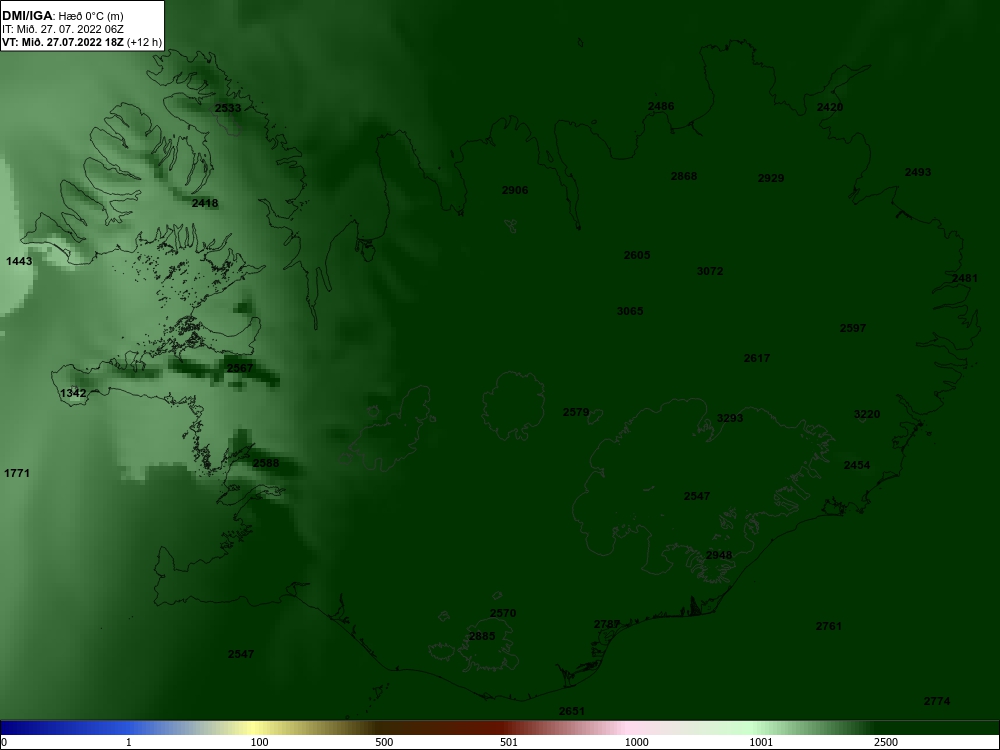
Task: Click the 501 label on the color scale
Action: [x=510, y=742]
